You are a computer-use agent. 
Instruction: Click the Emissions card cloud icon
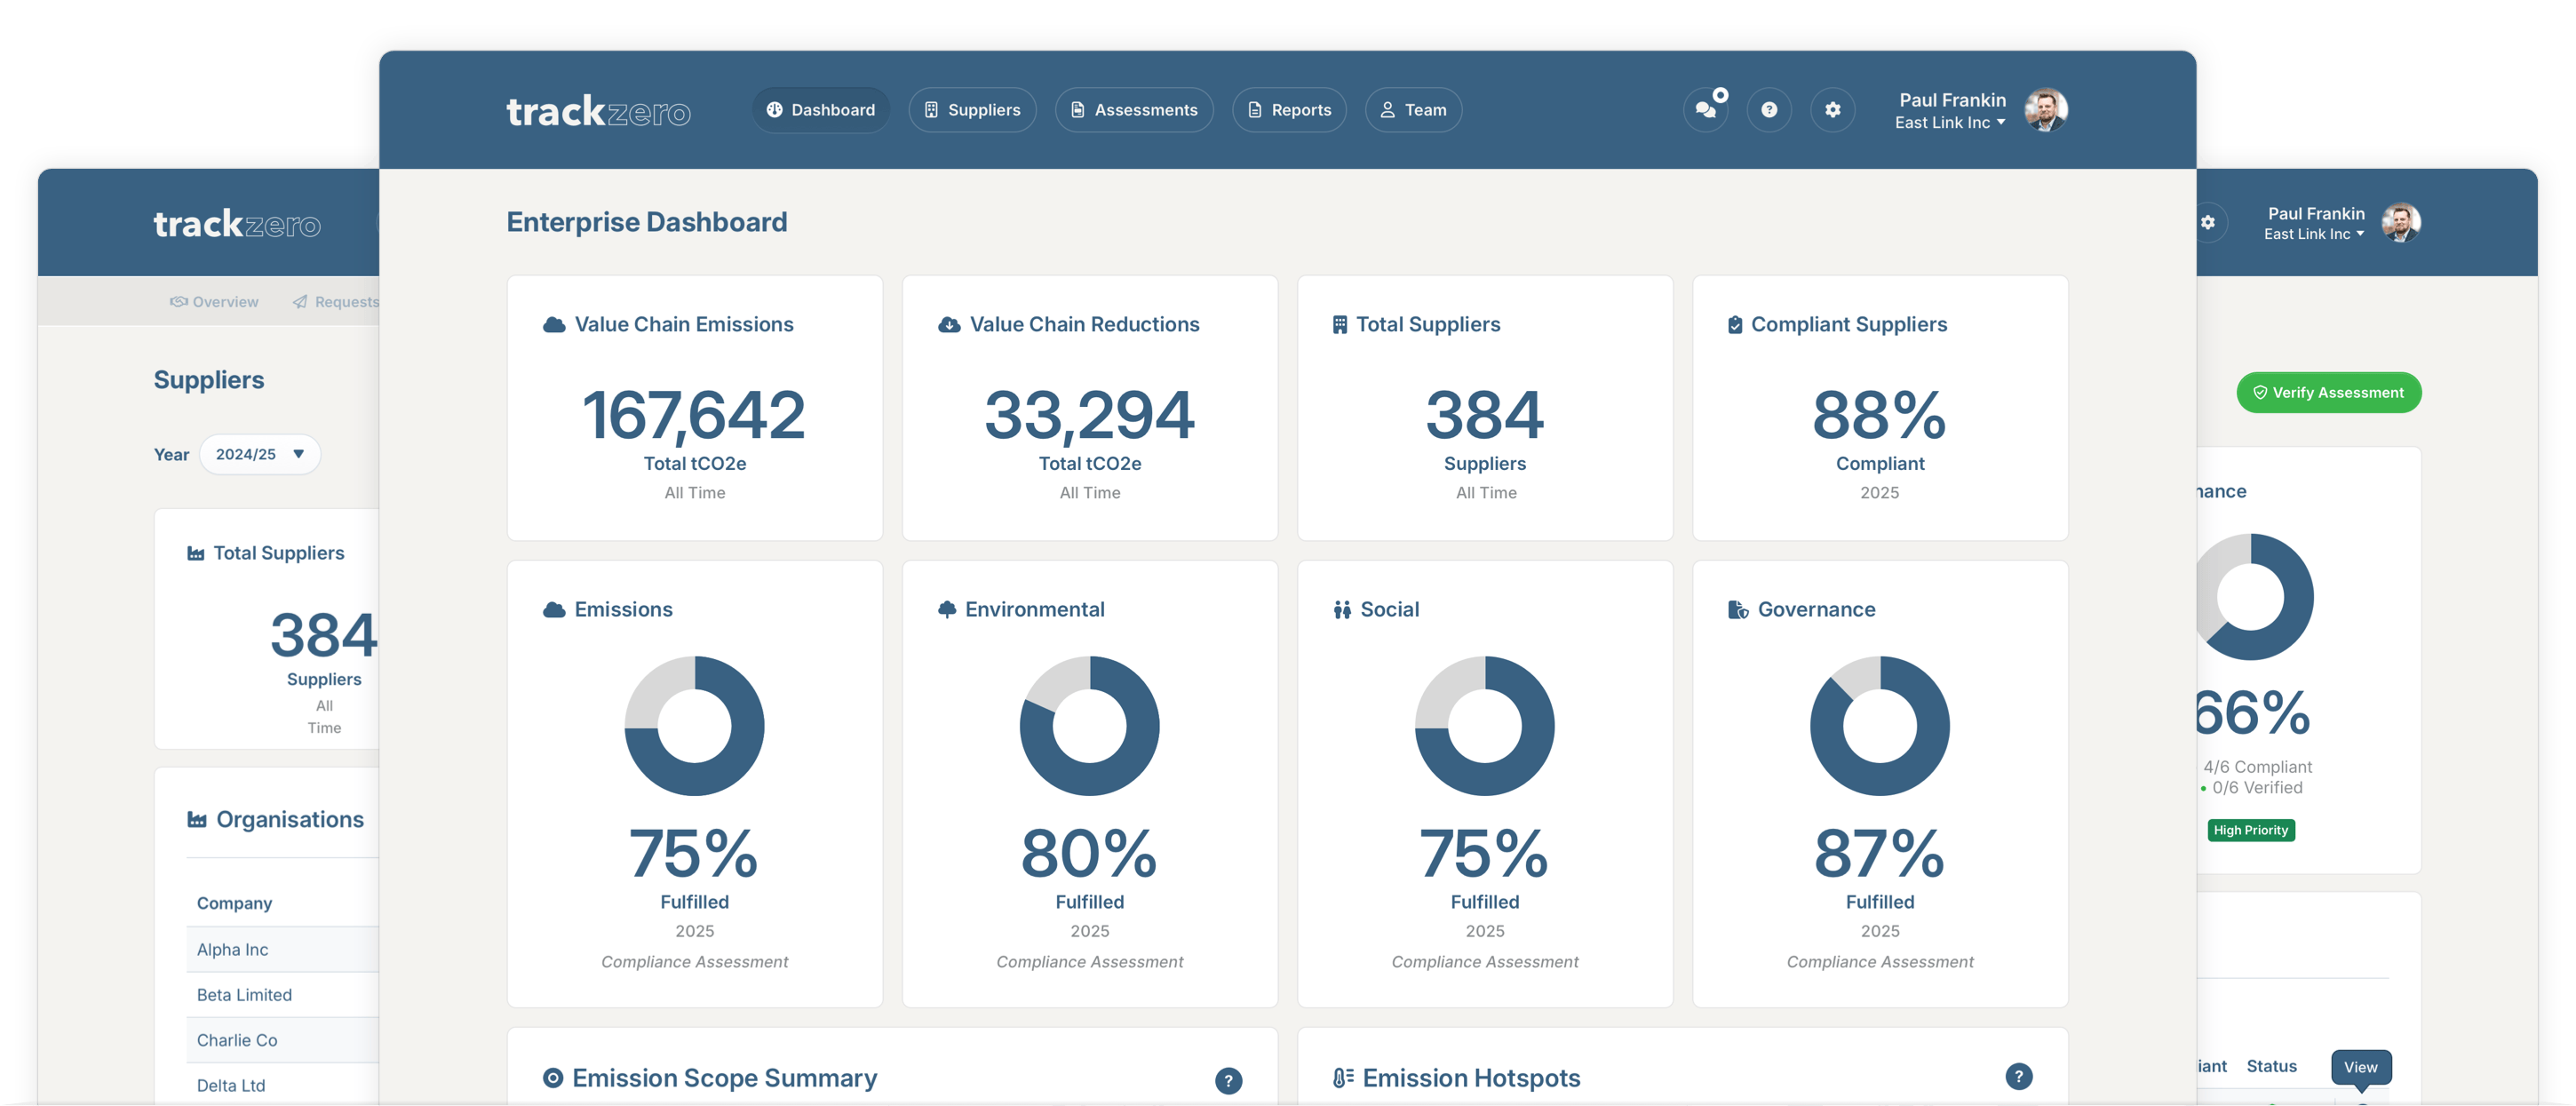point(554,610)
